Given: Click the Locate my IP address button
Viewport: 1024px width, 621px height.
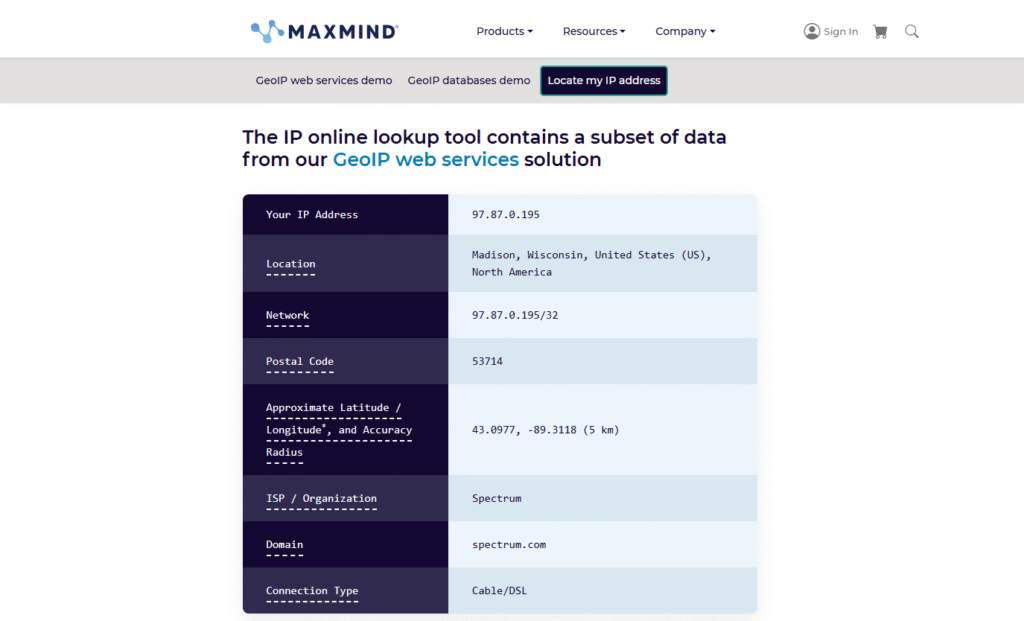Looking at the screenshot, I should pos(604,80).
